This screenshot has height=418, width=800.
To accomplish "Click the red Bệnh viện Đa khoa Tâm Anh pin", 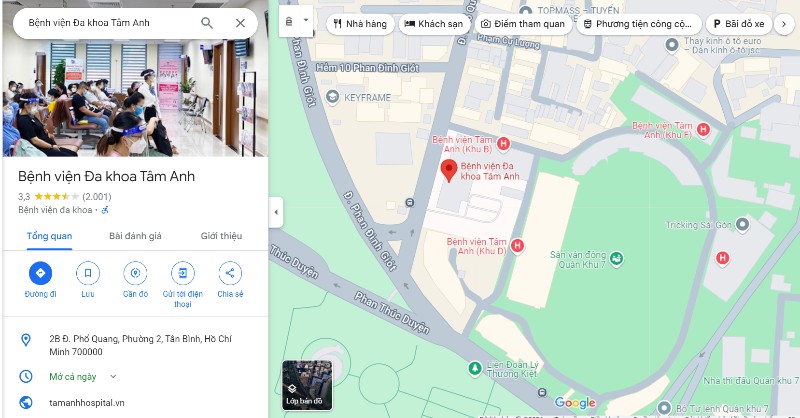I will click(x=448, y=170).
